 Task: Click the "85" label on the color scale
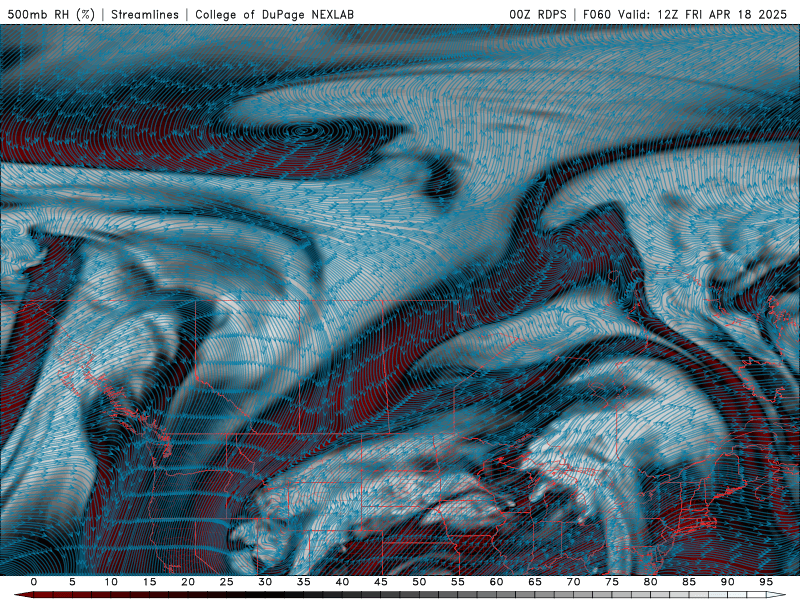tap(689, 582)
